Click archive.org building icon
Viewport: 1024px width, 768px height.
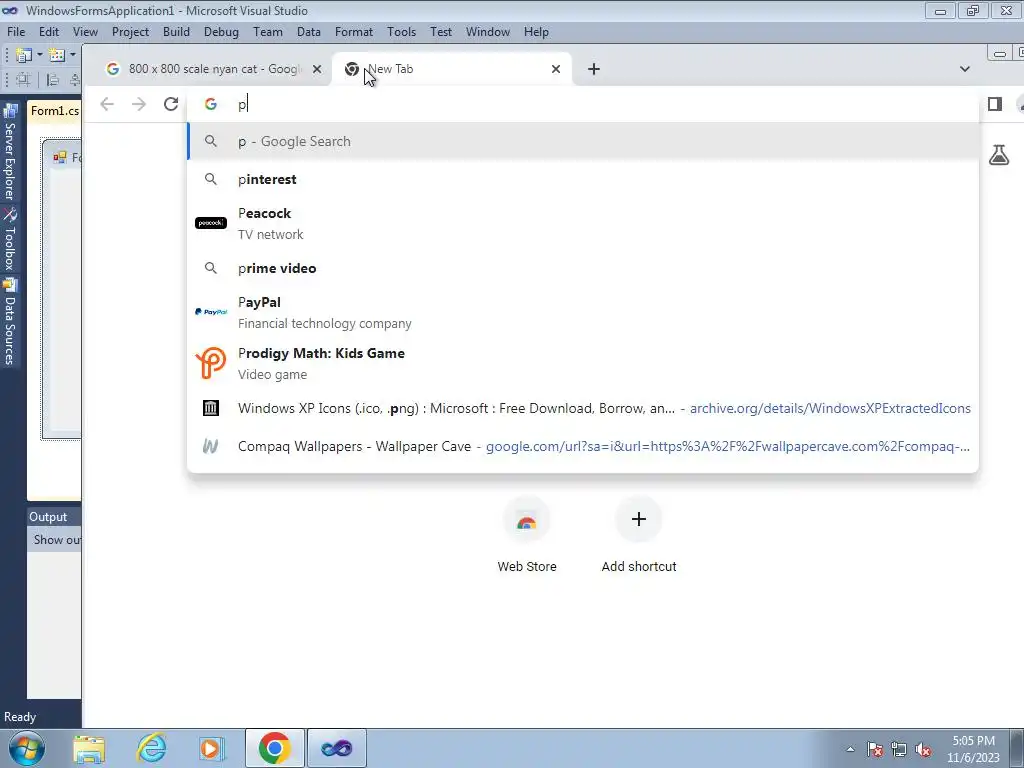point(210,408)
